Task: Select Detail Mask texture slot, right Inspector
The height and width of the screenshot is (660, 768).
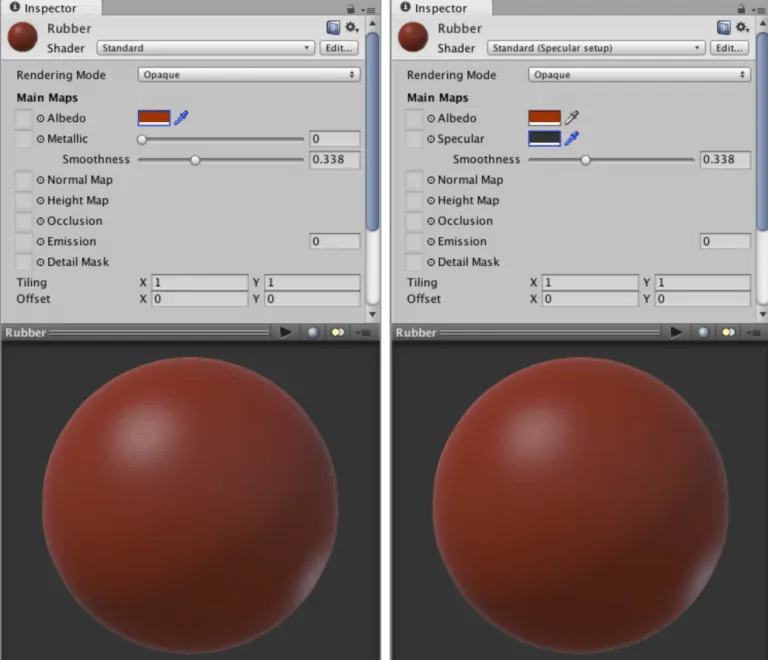Action: click(413, 262)
